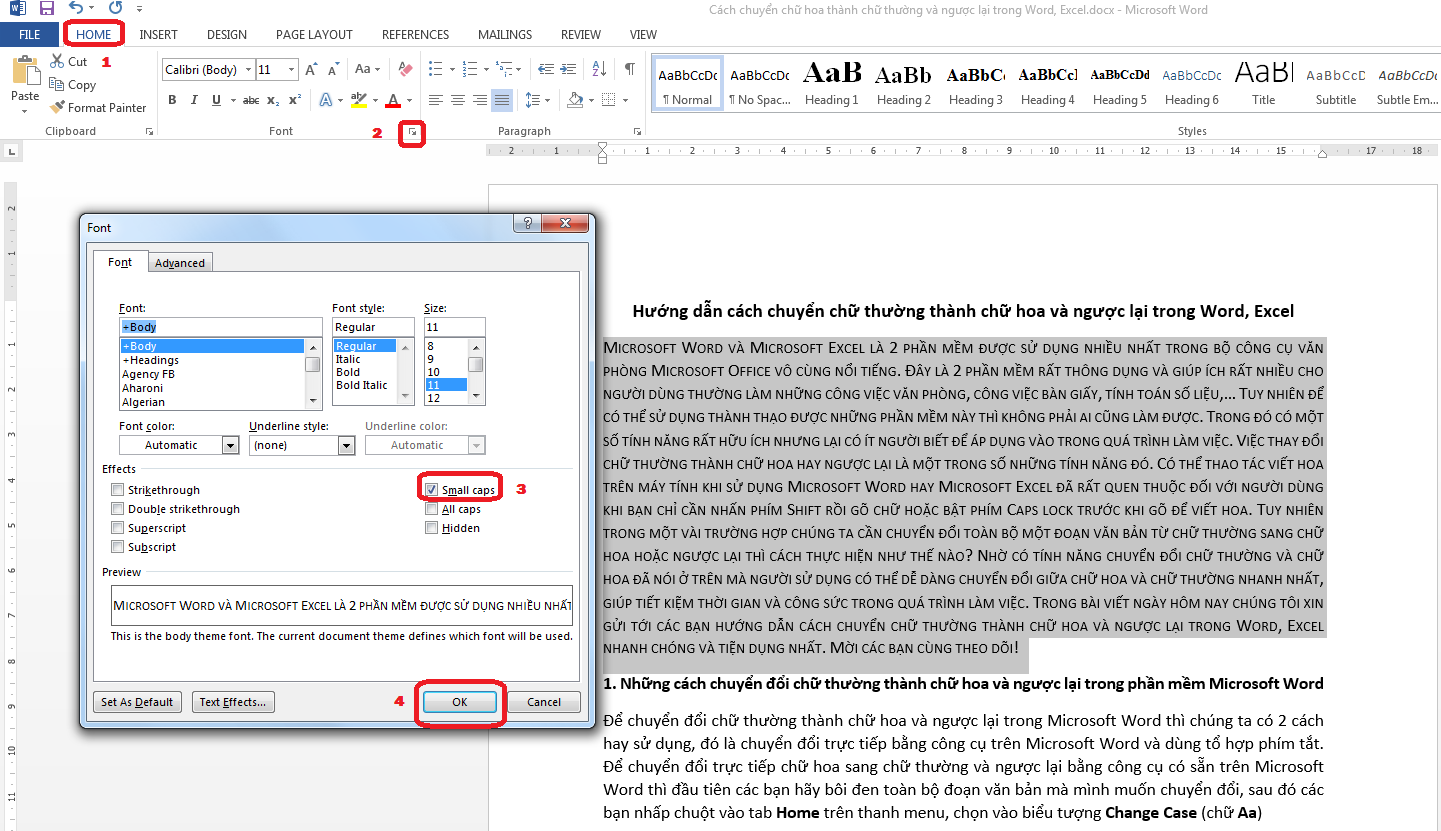Enable the All caps checkbox
1441x831 pixels.
431,508
